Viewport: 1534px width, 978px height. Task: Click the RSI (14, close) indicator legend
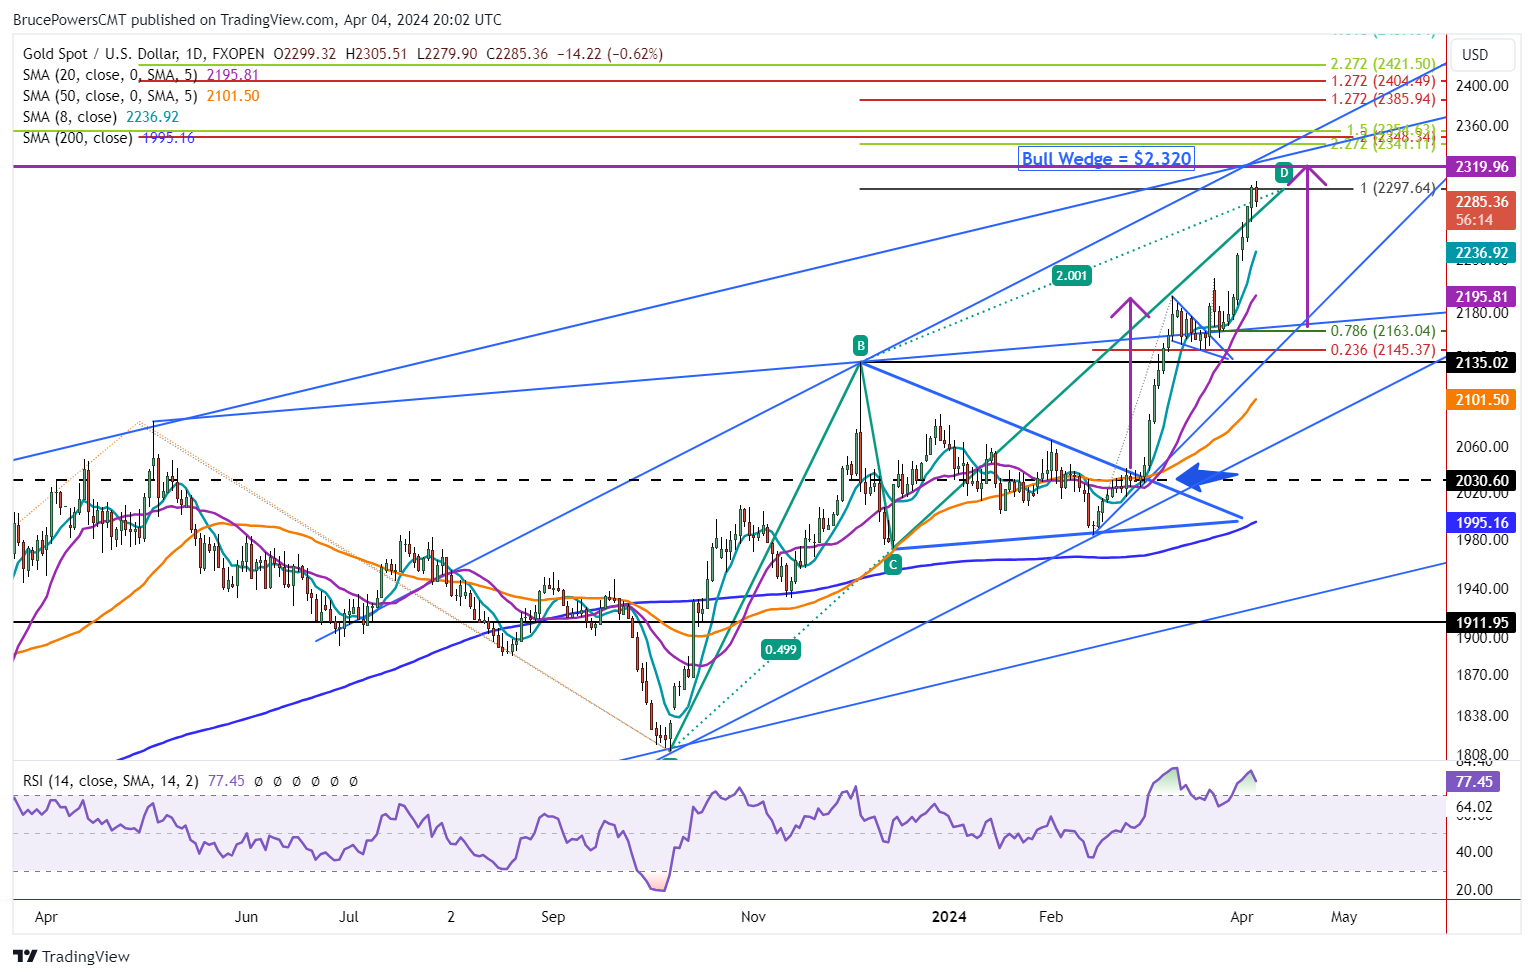pyautogui.click(x=110, y=780)
